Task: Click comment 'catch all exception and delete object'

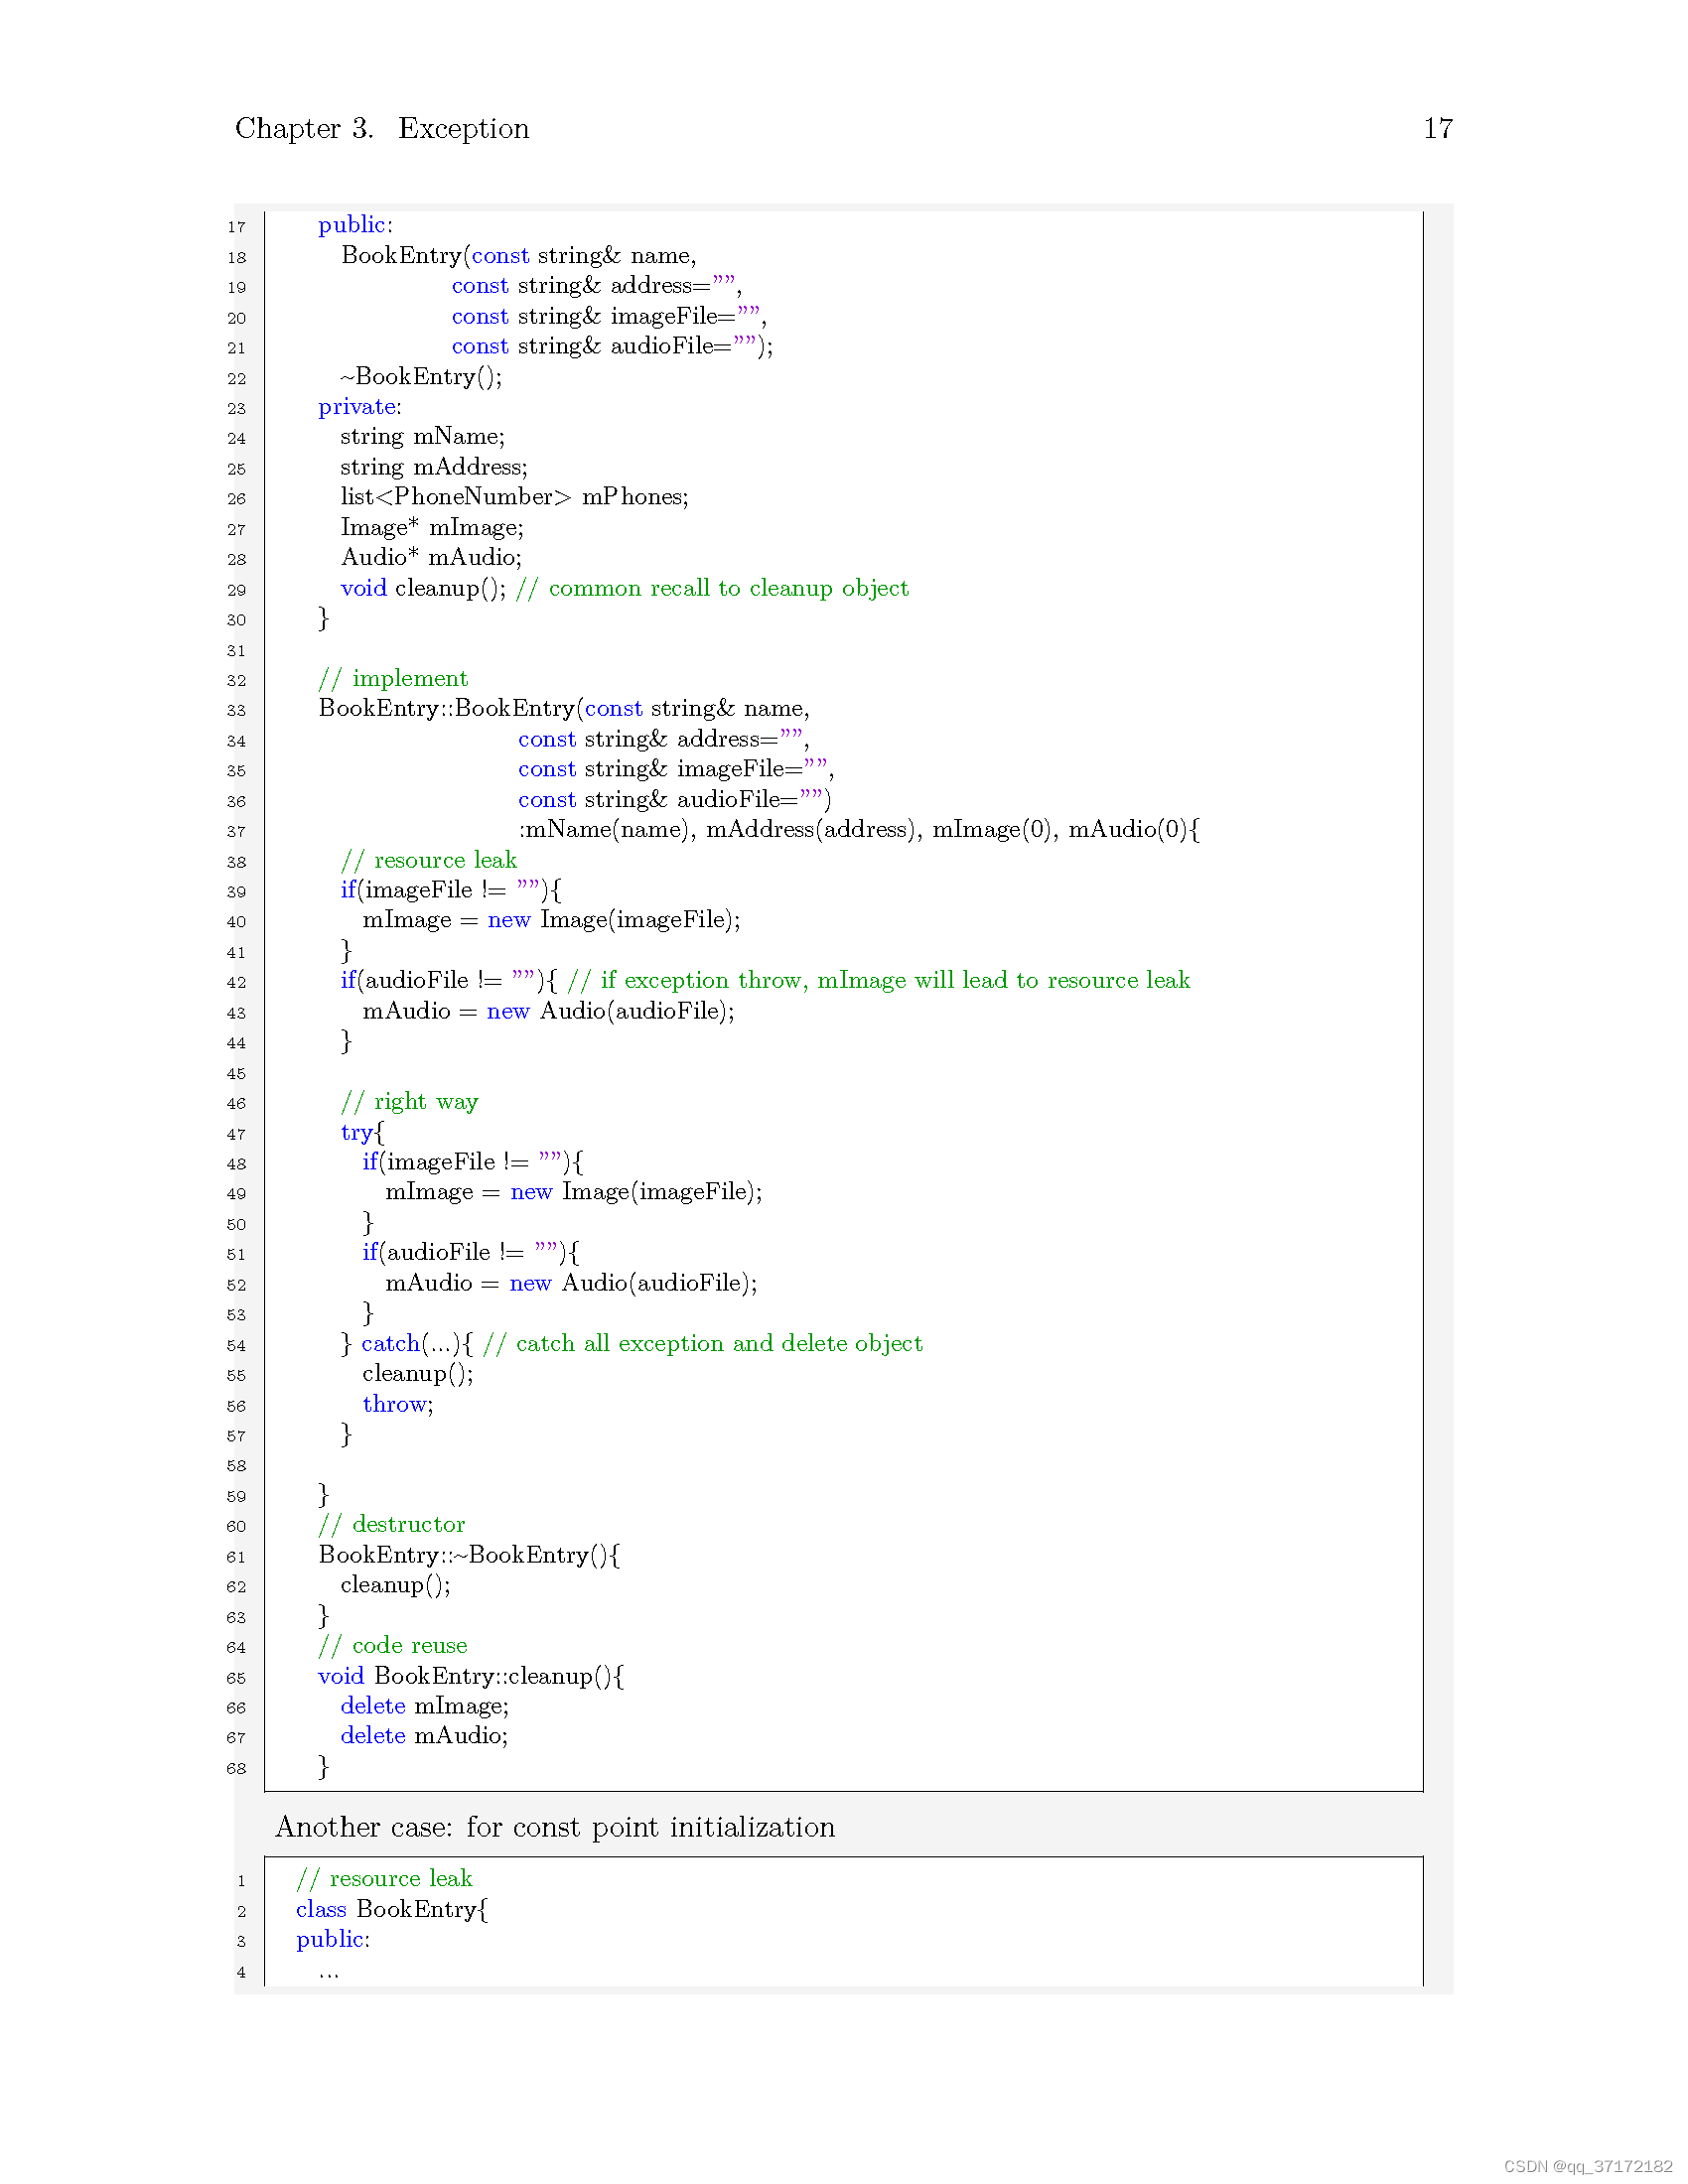Action: tap(719, 1344)
